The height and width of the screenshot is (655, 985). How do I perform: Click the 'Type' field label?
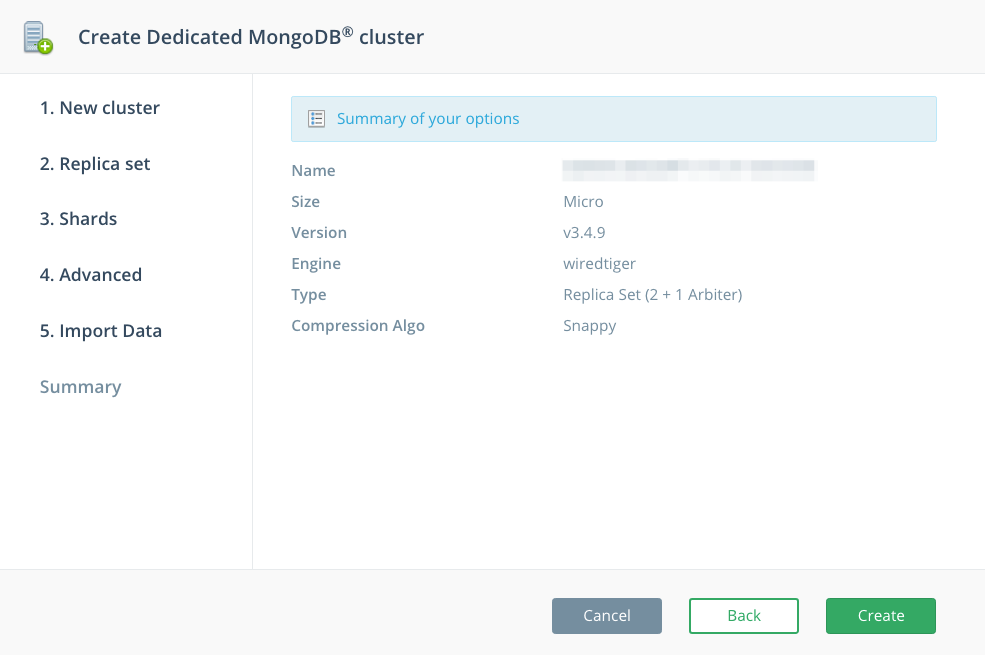(x=308, y=295)
